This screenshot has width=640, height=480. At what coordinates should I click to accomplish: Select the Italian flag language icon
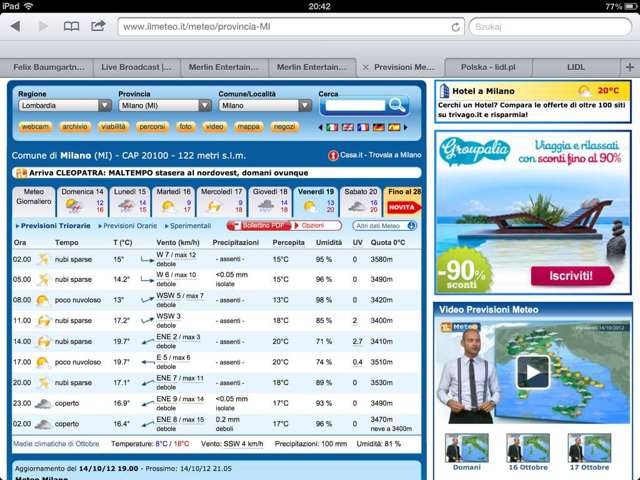tap(332, 127)
